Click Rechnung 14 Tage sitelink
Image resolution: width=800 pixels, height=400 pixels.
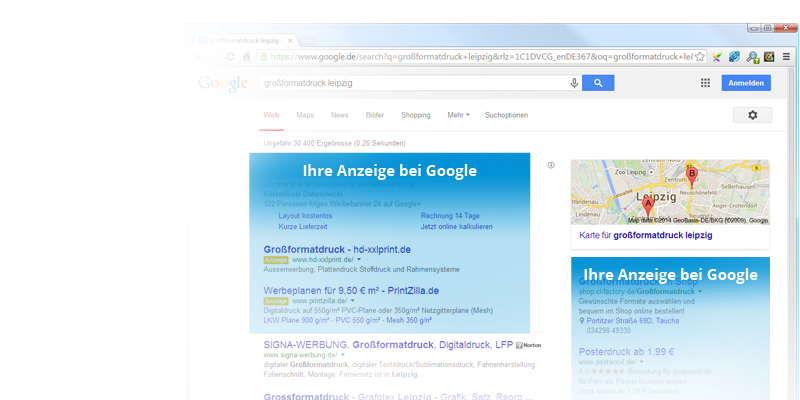tap(450, 216)
